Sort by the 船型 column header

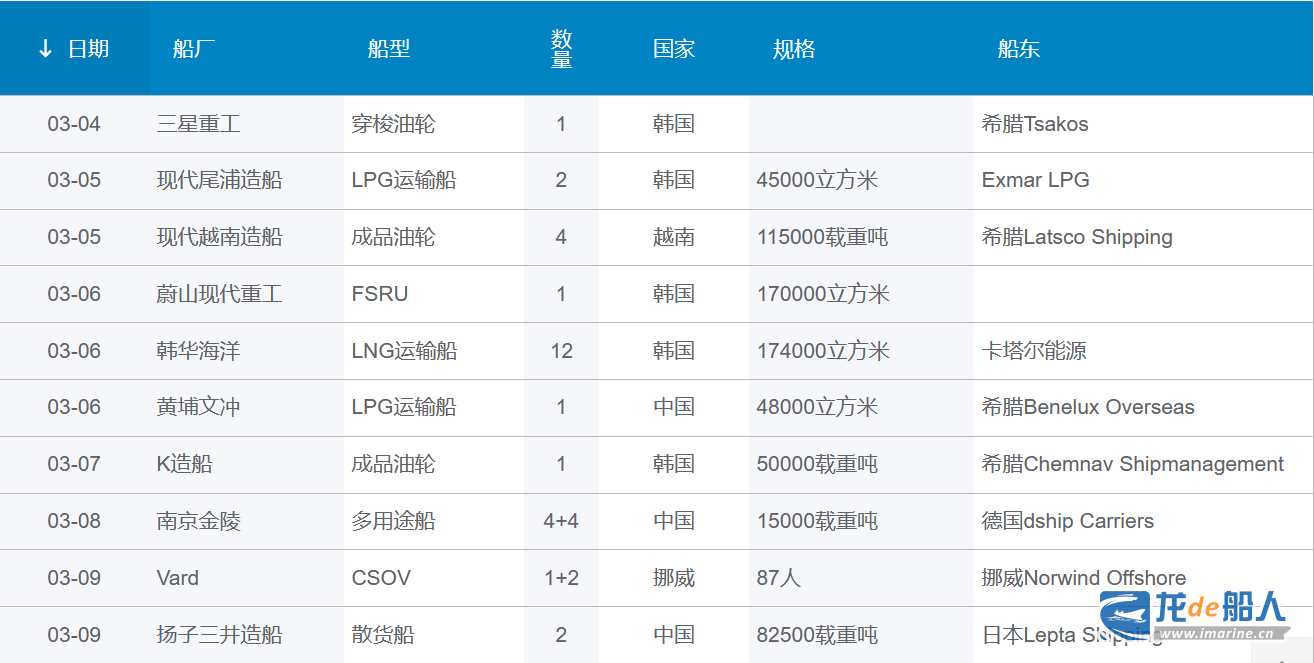389,49
